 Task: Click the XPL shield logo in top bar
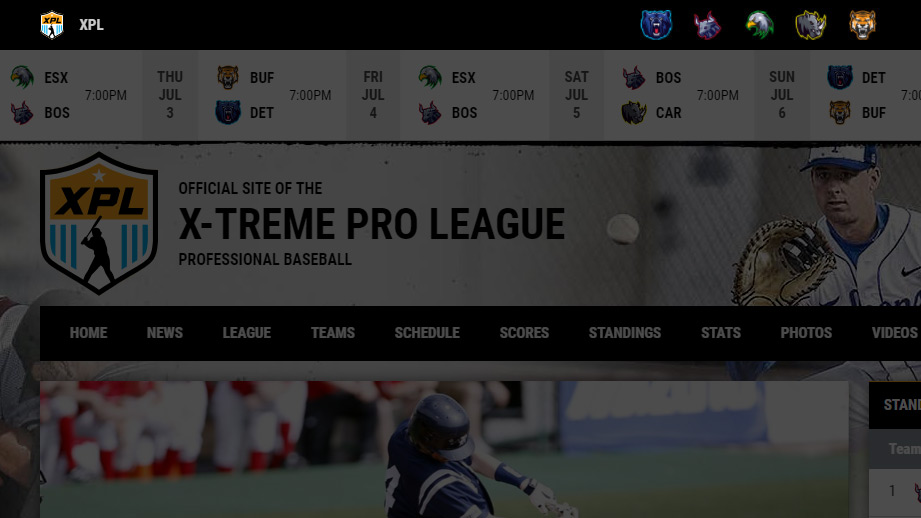pos(52,25)
